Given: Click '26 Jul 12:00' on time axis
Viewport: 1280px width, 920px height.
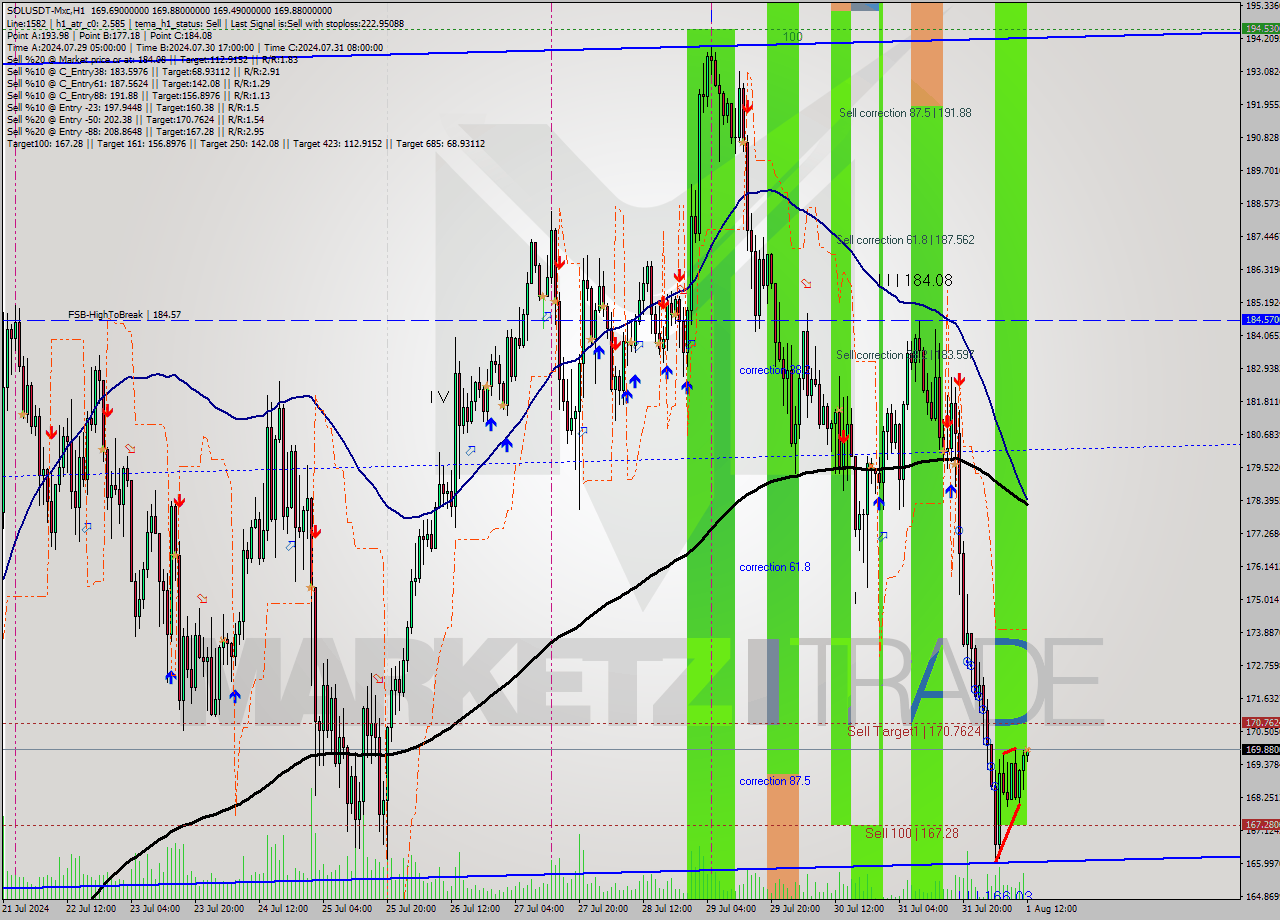Looking at the screenshot, I should 473,909.
